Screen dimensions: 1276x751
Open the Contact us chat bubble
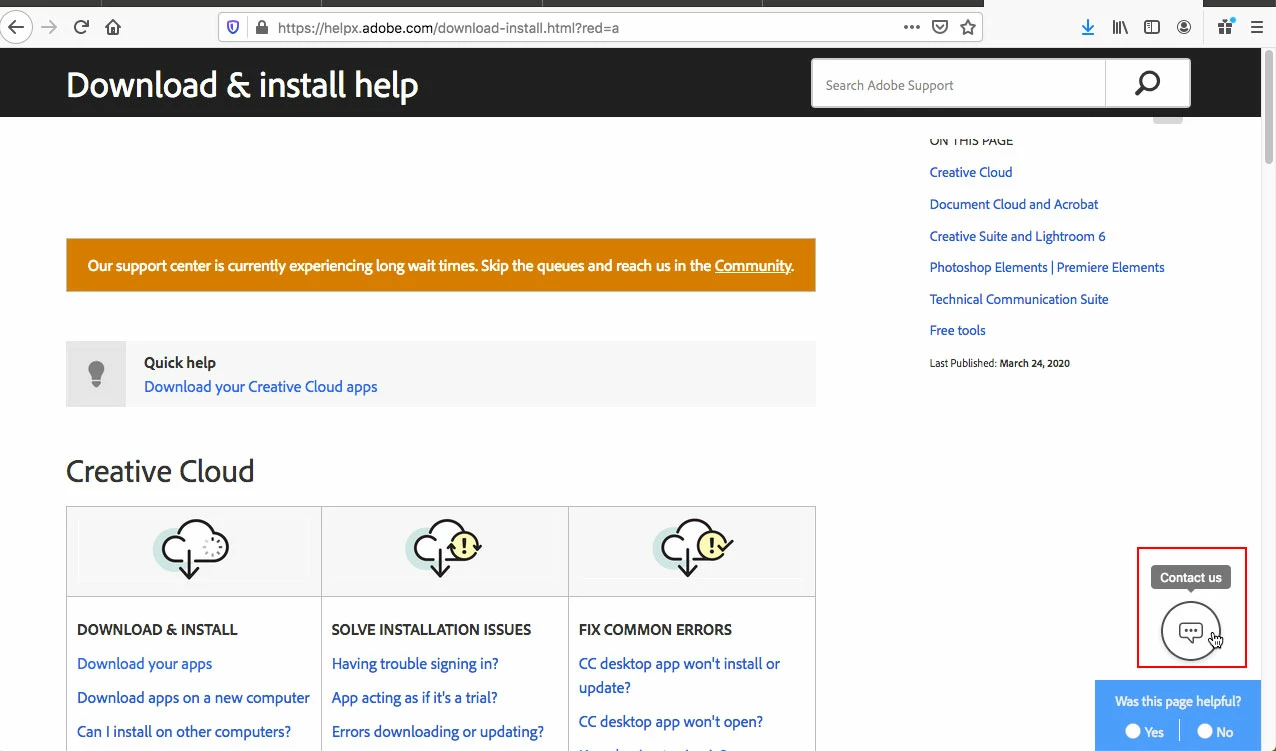[x=1191, y=631]
